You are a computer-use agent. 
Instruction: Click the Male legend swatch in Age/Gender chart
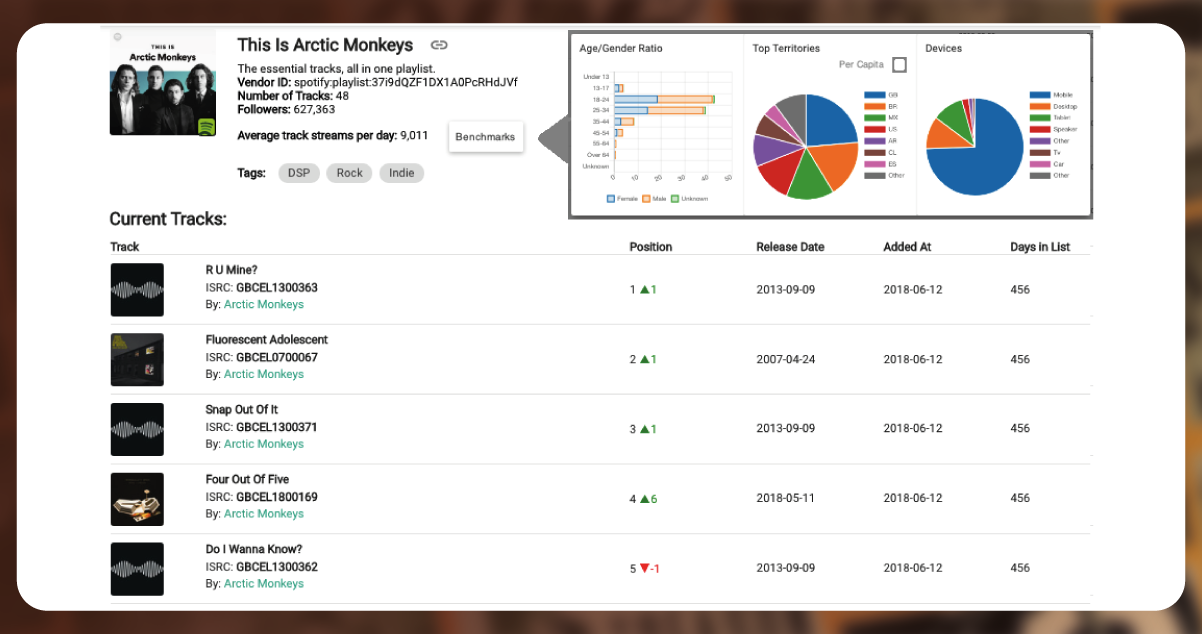[645, 199]
